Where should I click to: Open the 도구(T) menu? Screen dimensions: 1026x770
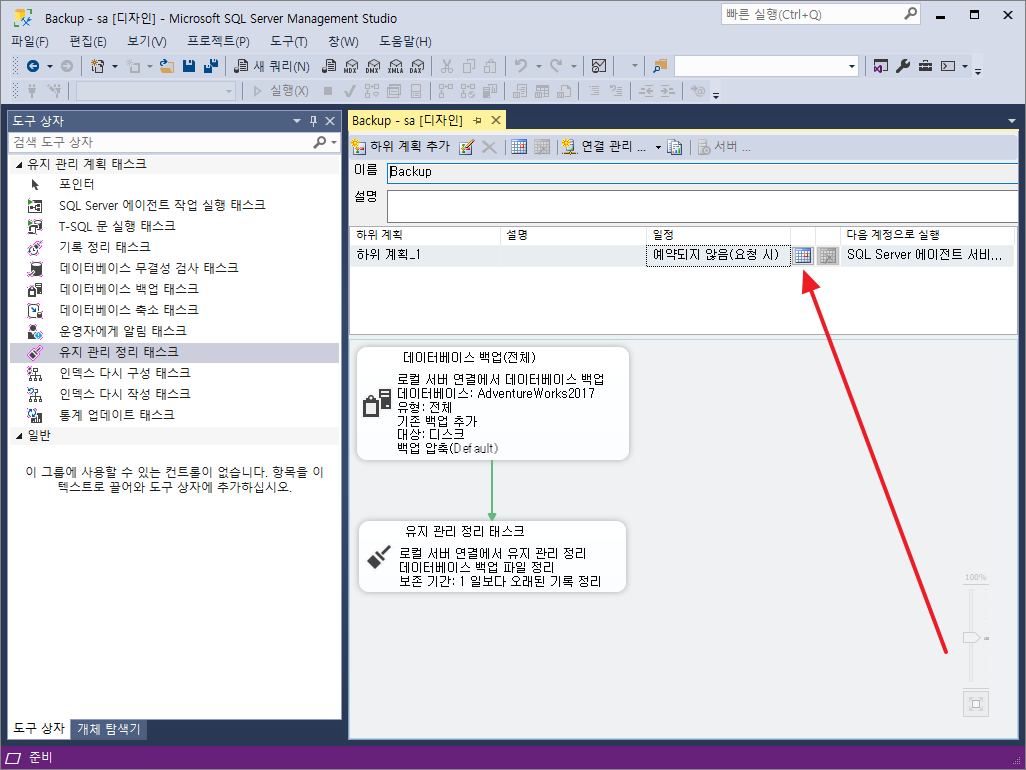289,42
